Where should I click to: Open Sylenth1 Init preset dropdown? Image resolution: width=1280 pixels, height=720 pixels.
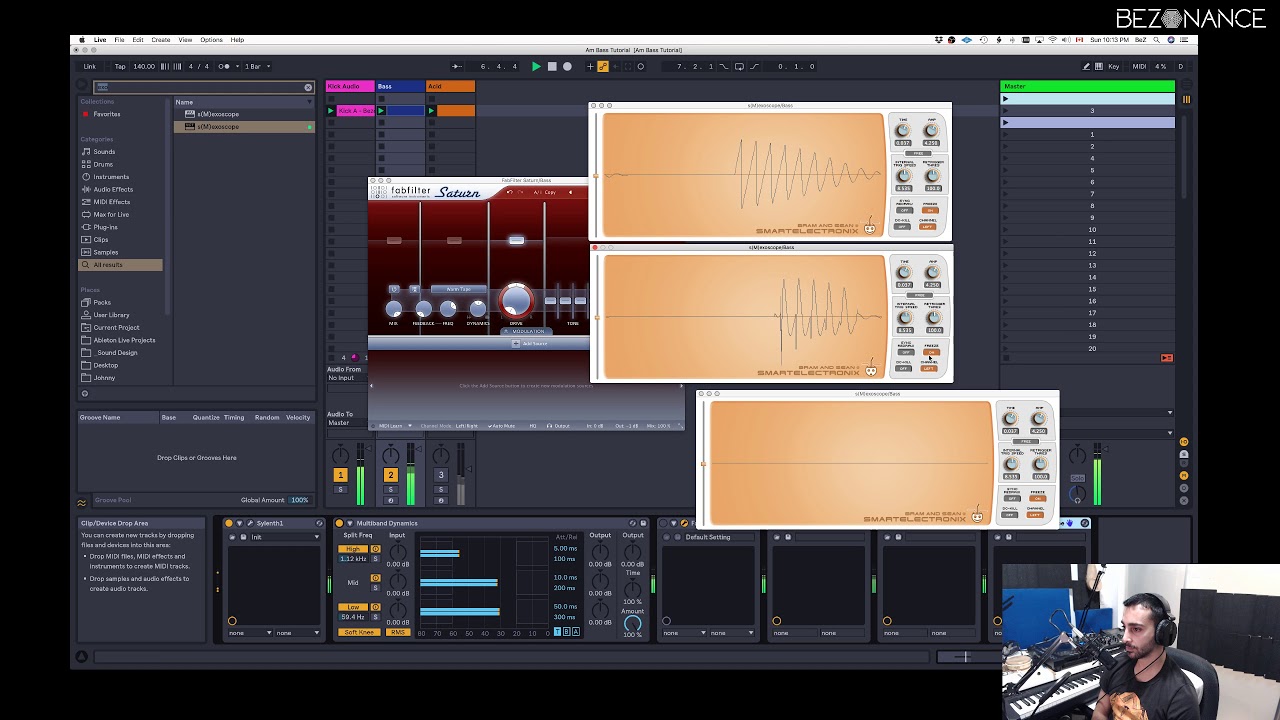tap(285, 537)
